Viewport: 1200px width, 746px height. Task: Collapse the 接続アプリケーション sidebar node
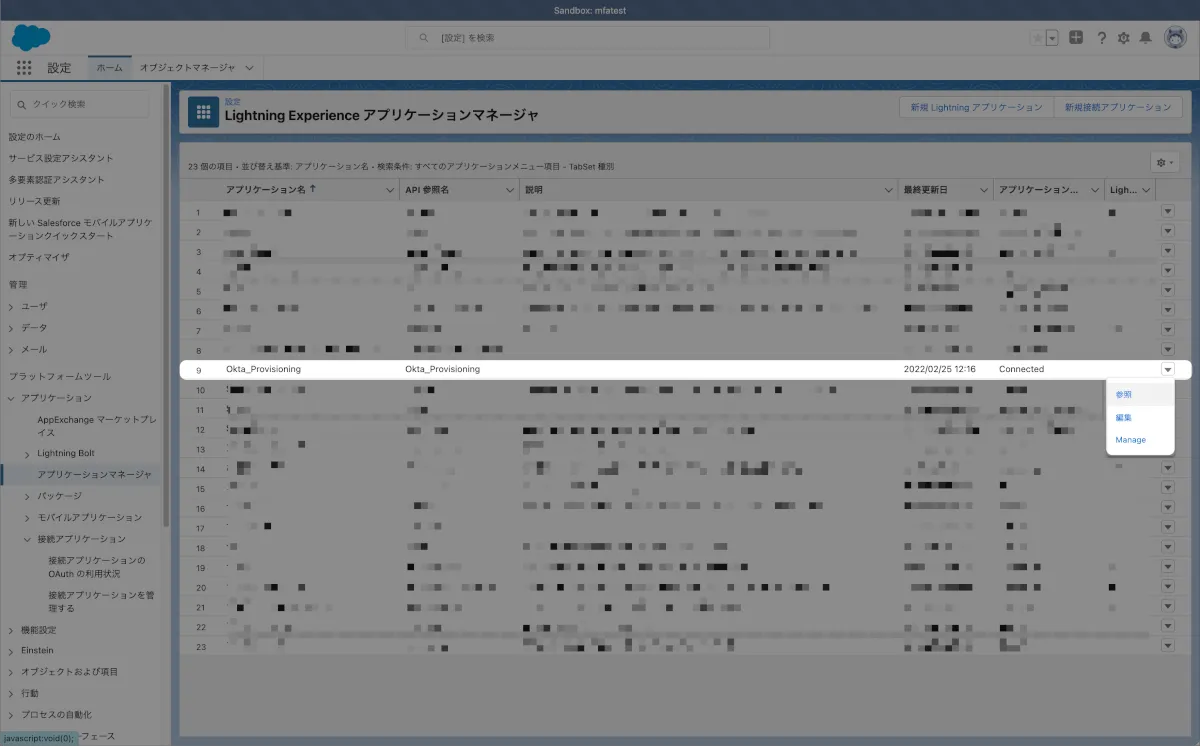tap(27, 539)
